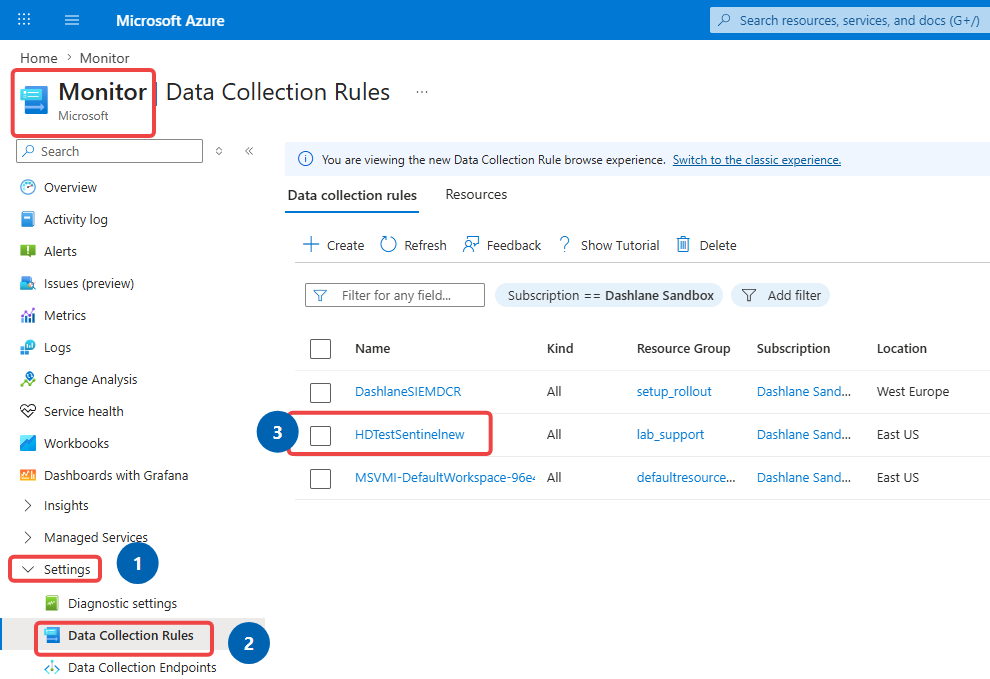Click the Monitor breadcrumb link
Viewport: 990px width, 679px height.
coord(104,58)
